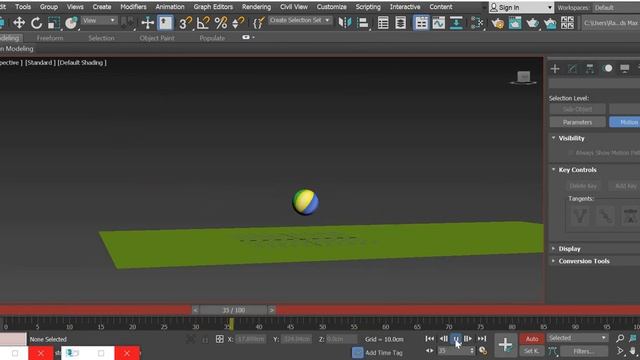Click the Sub-Object button
The height and width of the screenshot is (360, 640).
577,109
